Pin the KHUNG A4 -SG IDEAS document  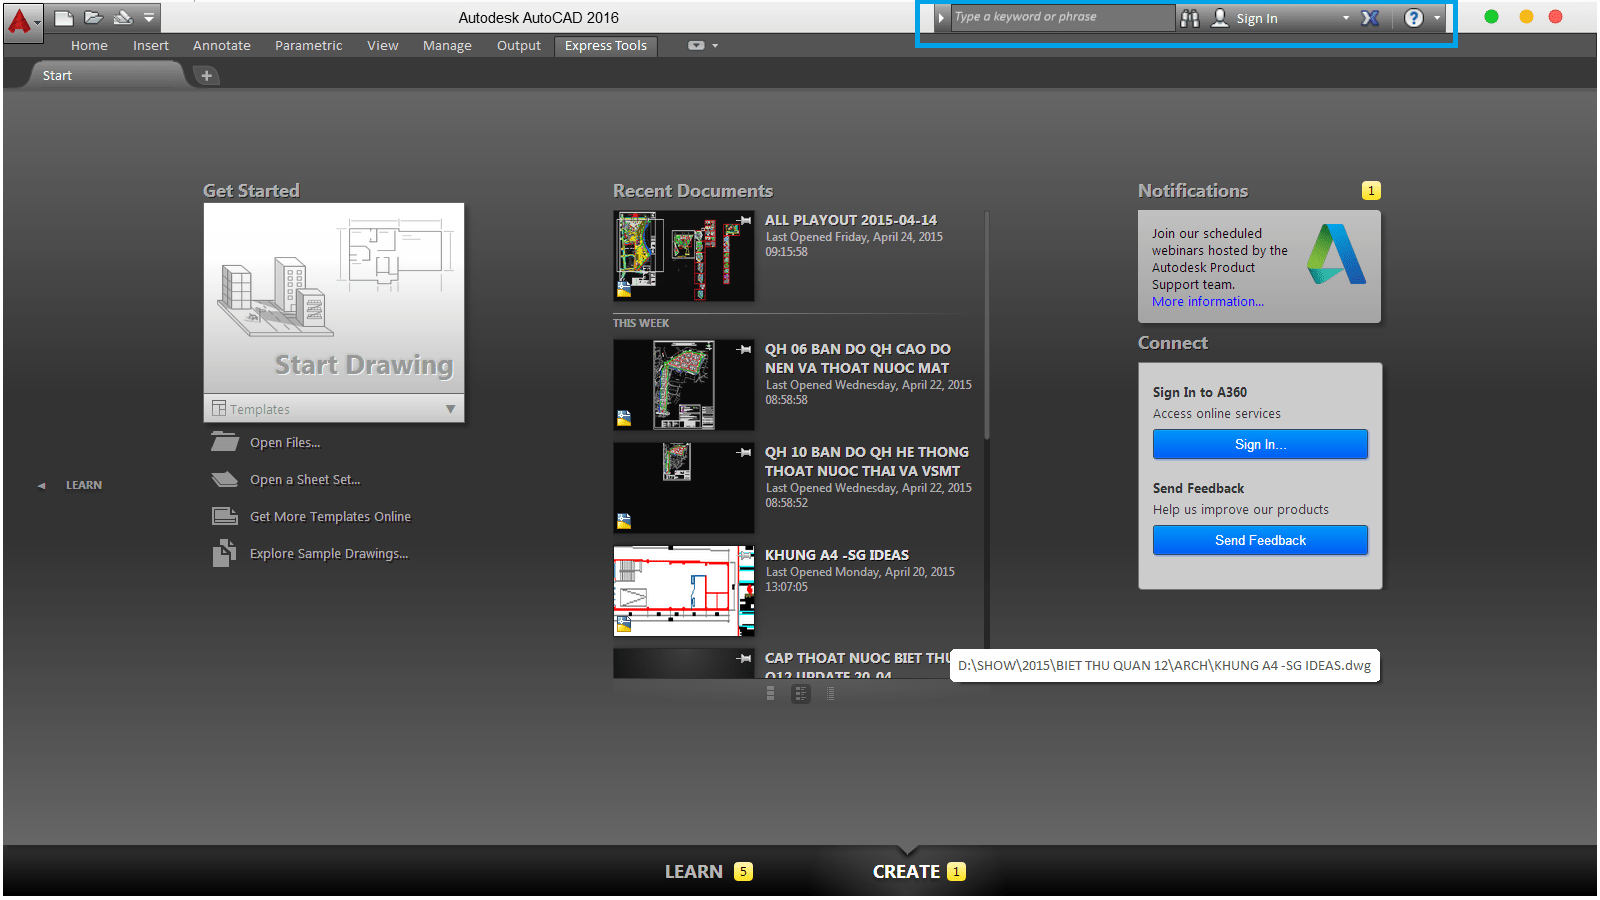click(745, 555)
